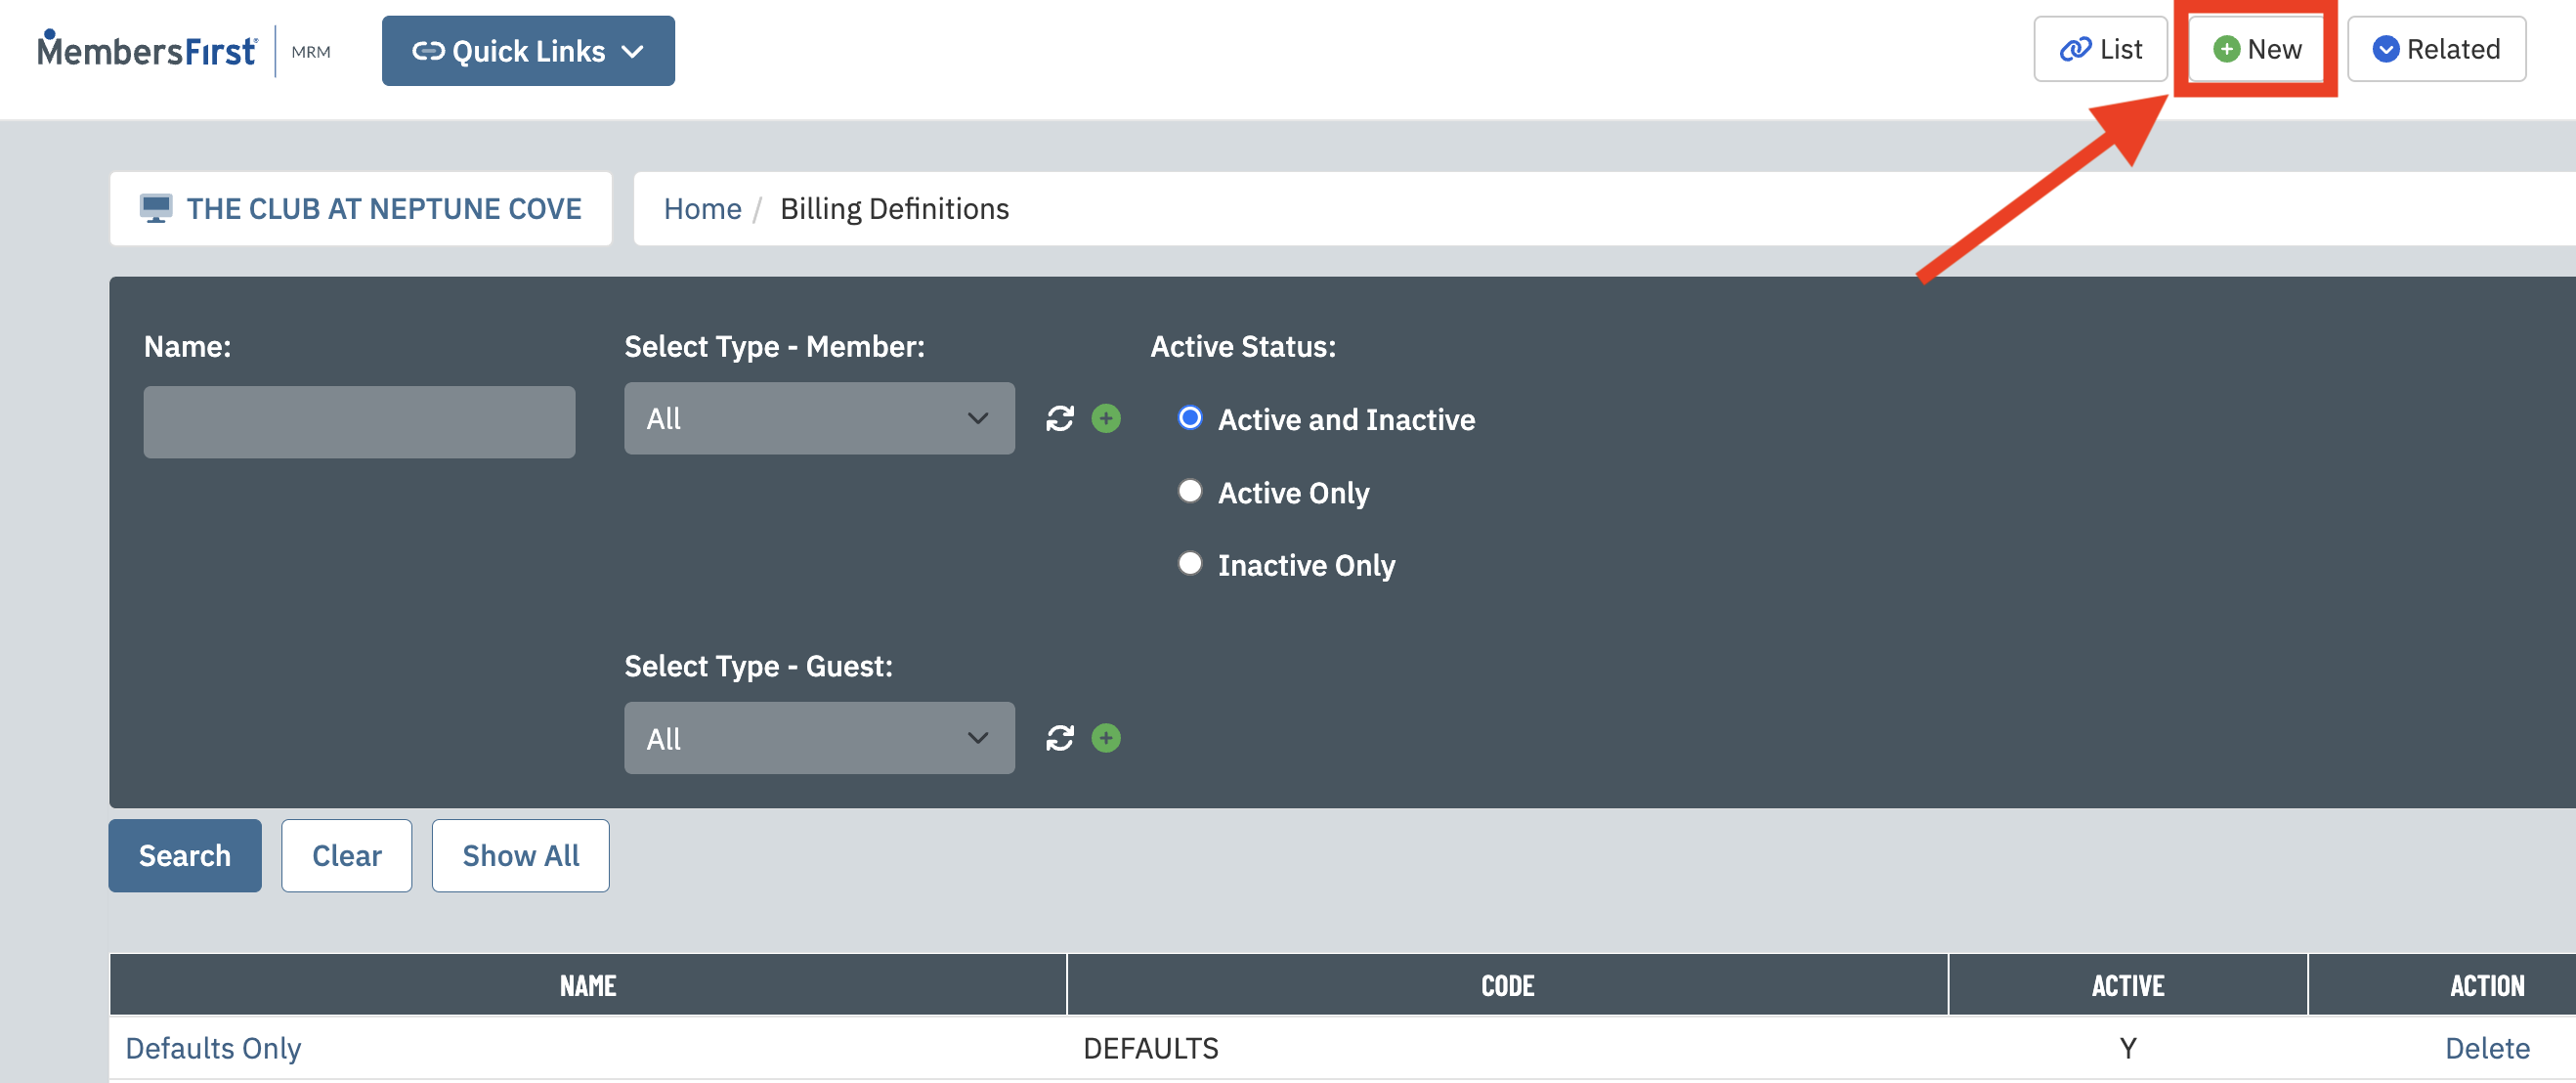
Task: Expand the Select Type Member dropdown
Action: point(817,417)
